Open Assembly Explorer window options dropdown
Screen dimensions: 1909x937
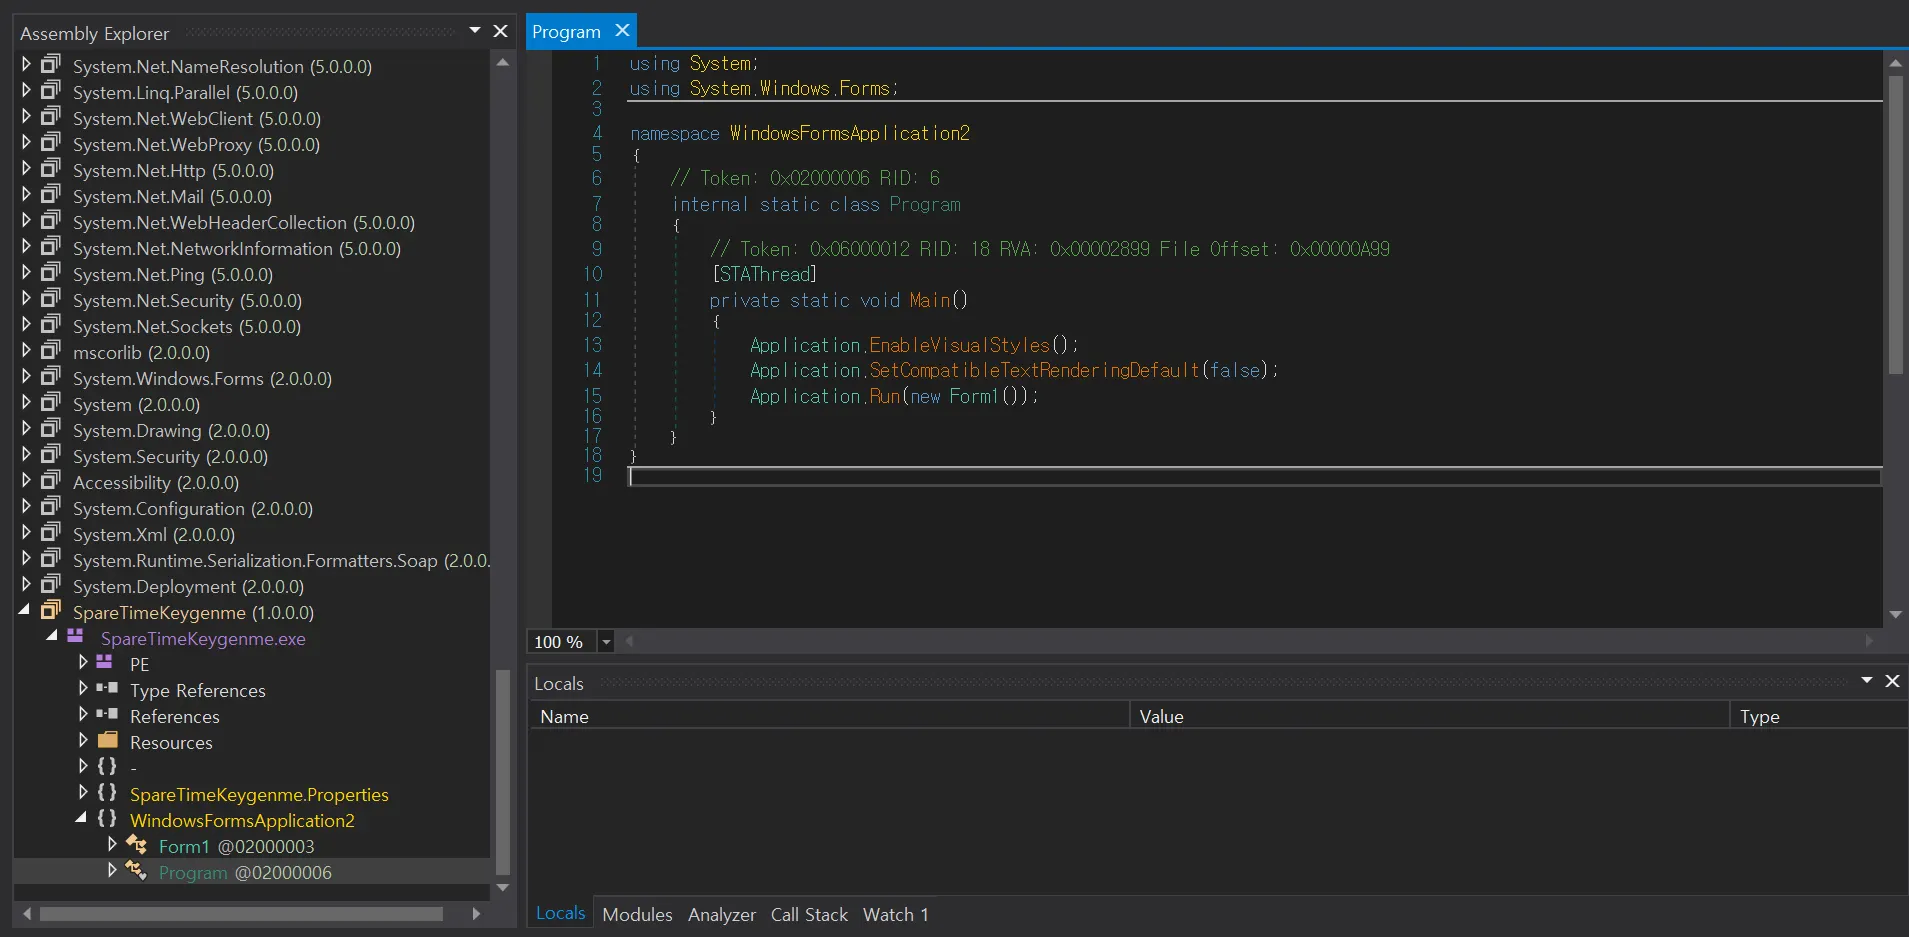click(x=475, y=31)
